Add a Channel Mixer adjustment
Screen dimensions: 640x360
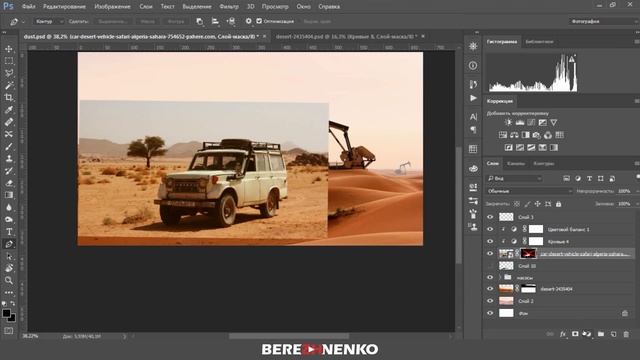tap(548, 135)
